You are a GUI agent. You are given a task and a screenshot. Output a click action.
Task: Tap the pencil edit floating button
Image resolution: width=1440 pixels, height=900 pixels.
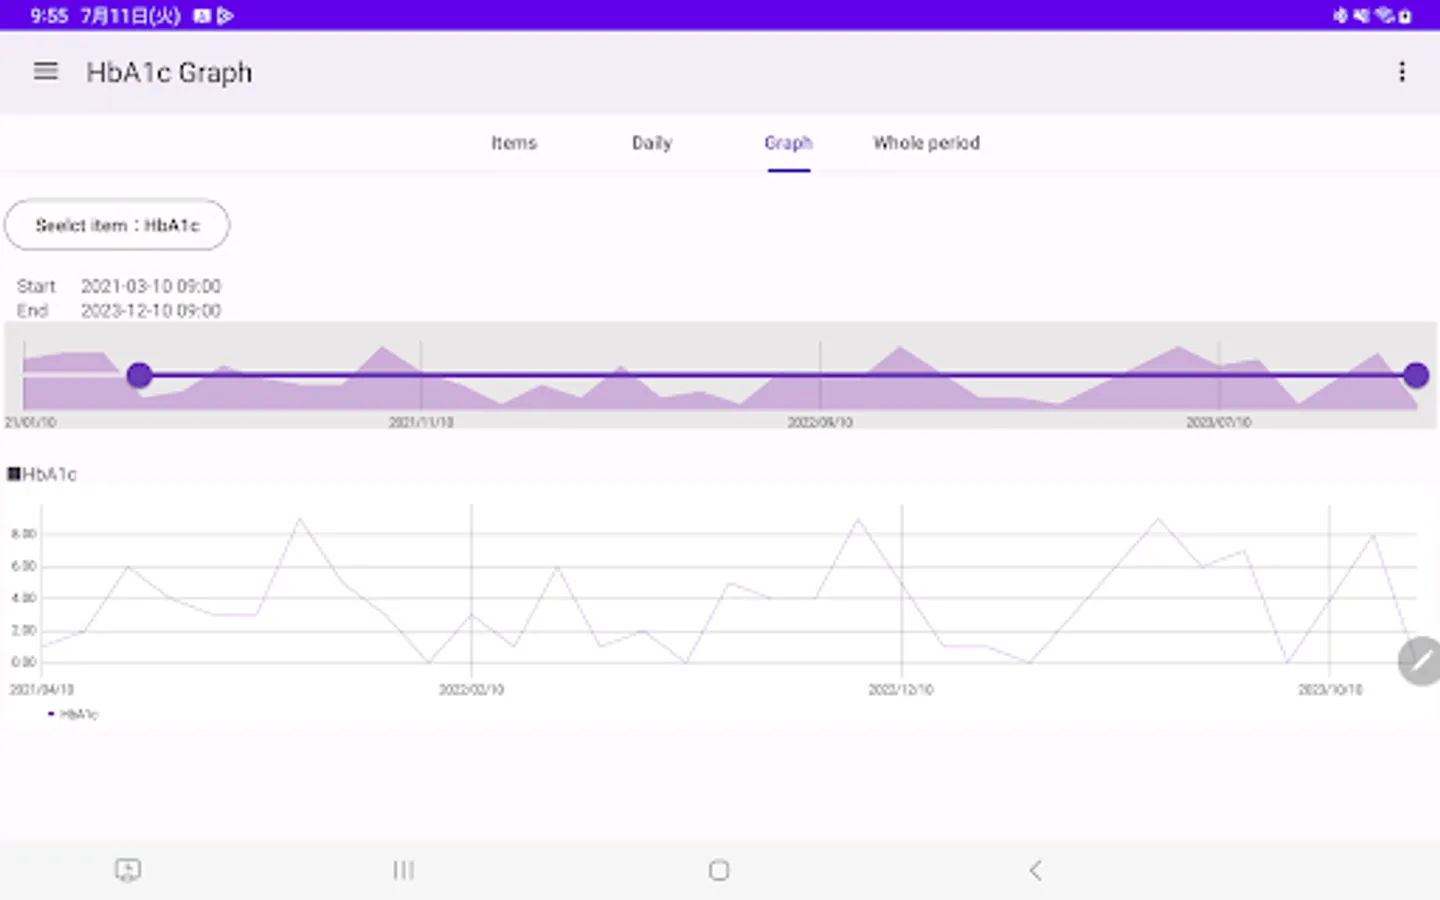coord(1419,661)
